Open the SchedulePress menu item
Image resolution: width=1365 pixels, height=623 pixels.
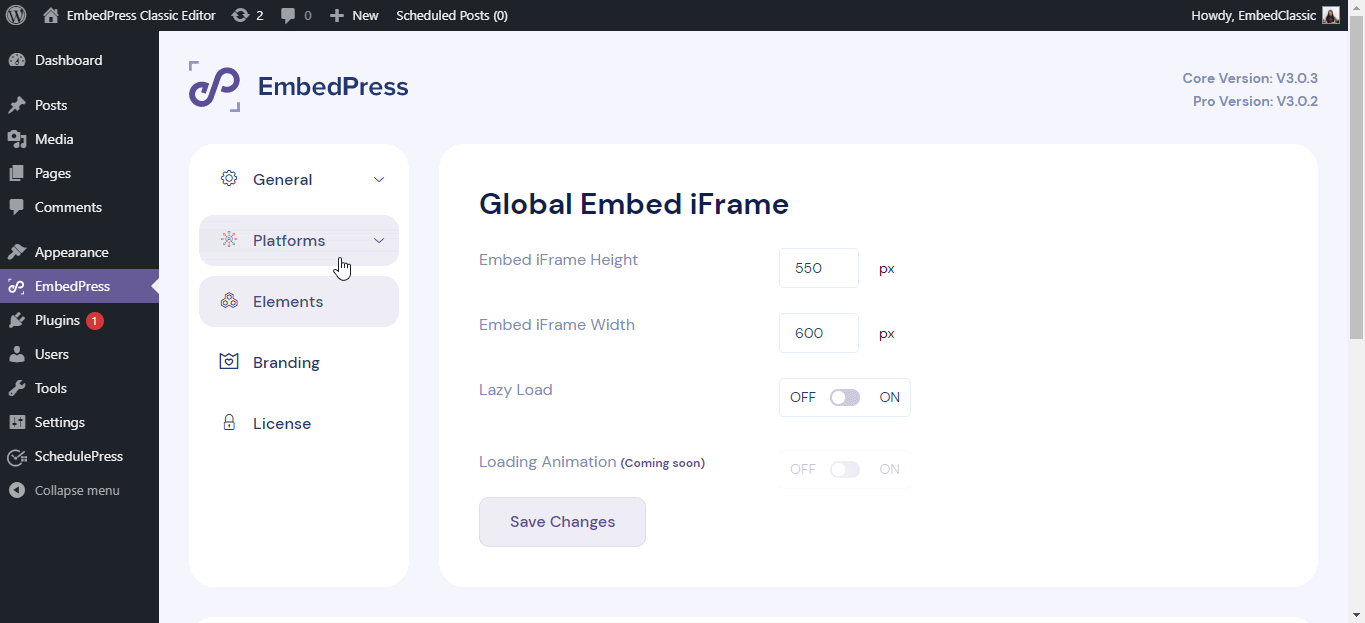[79, 456]
